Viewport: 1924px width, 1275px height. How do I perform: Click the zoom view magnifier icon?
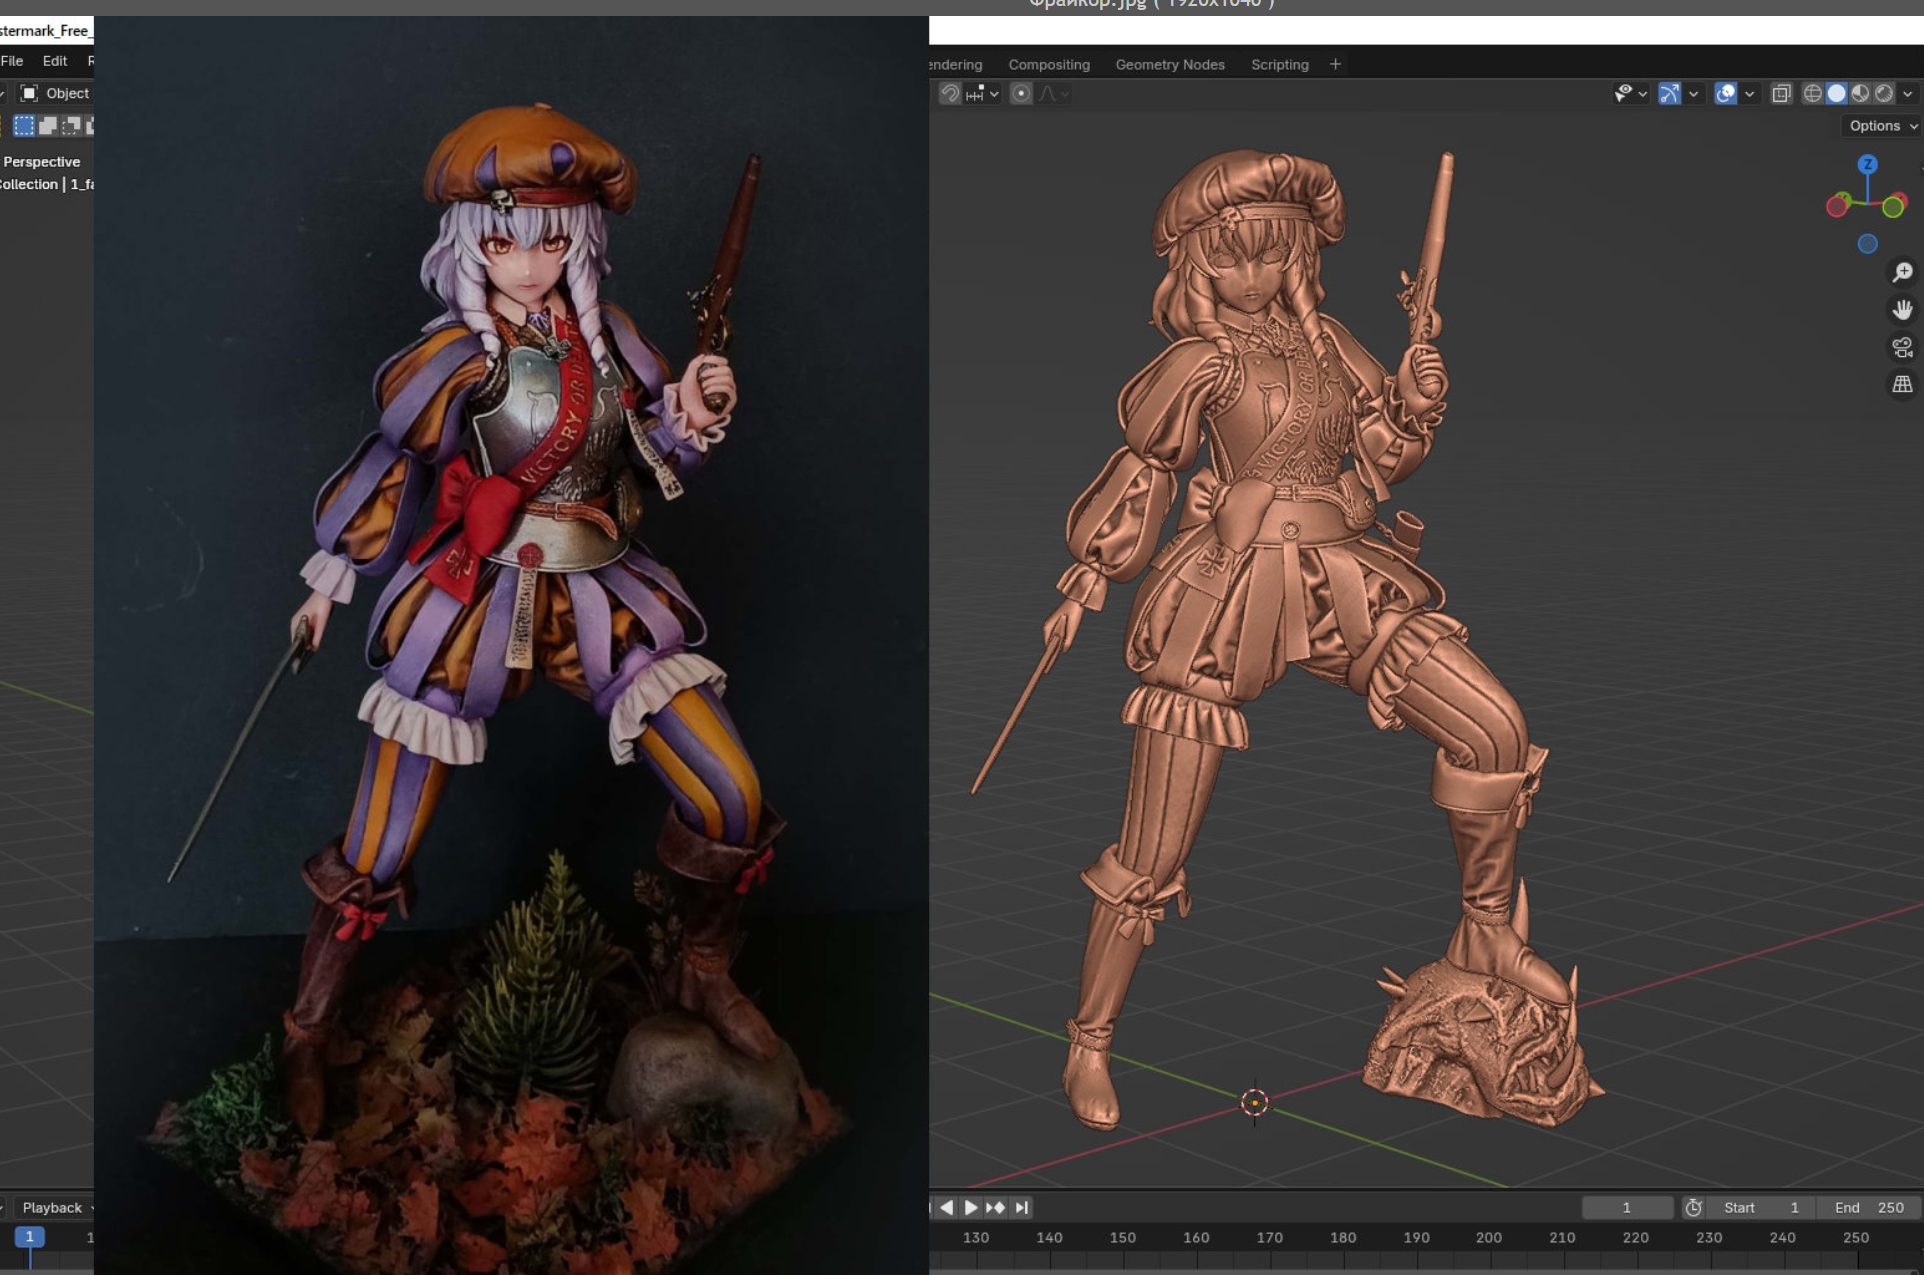tap(1902, 272)
